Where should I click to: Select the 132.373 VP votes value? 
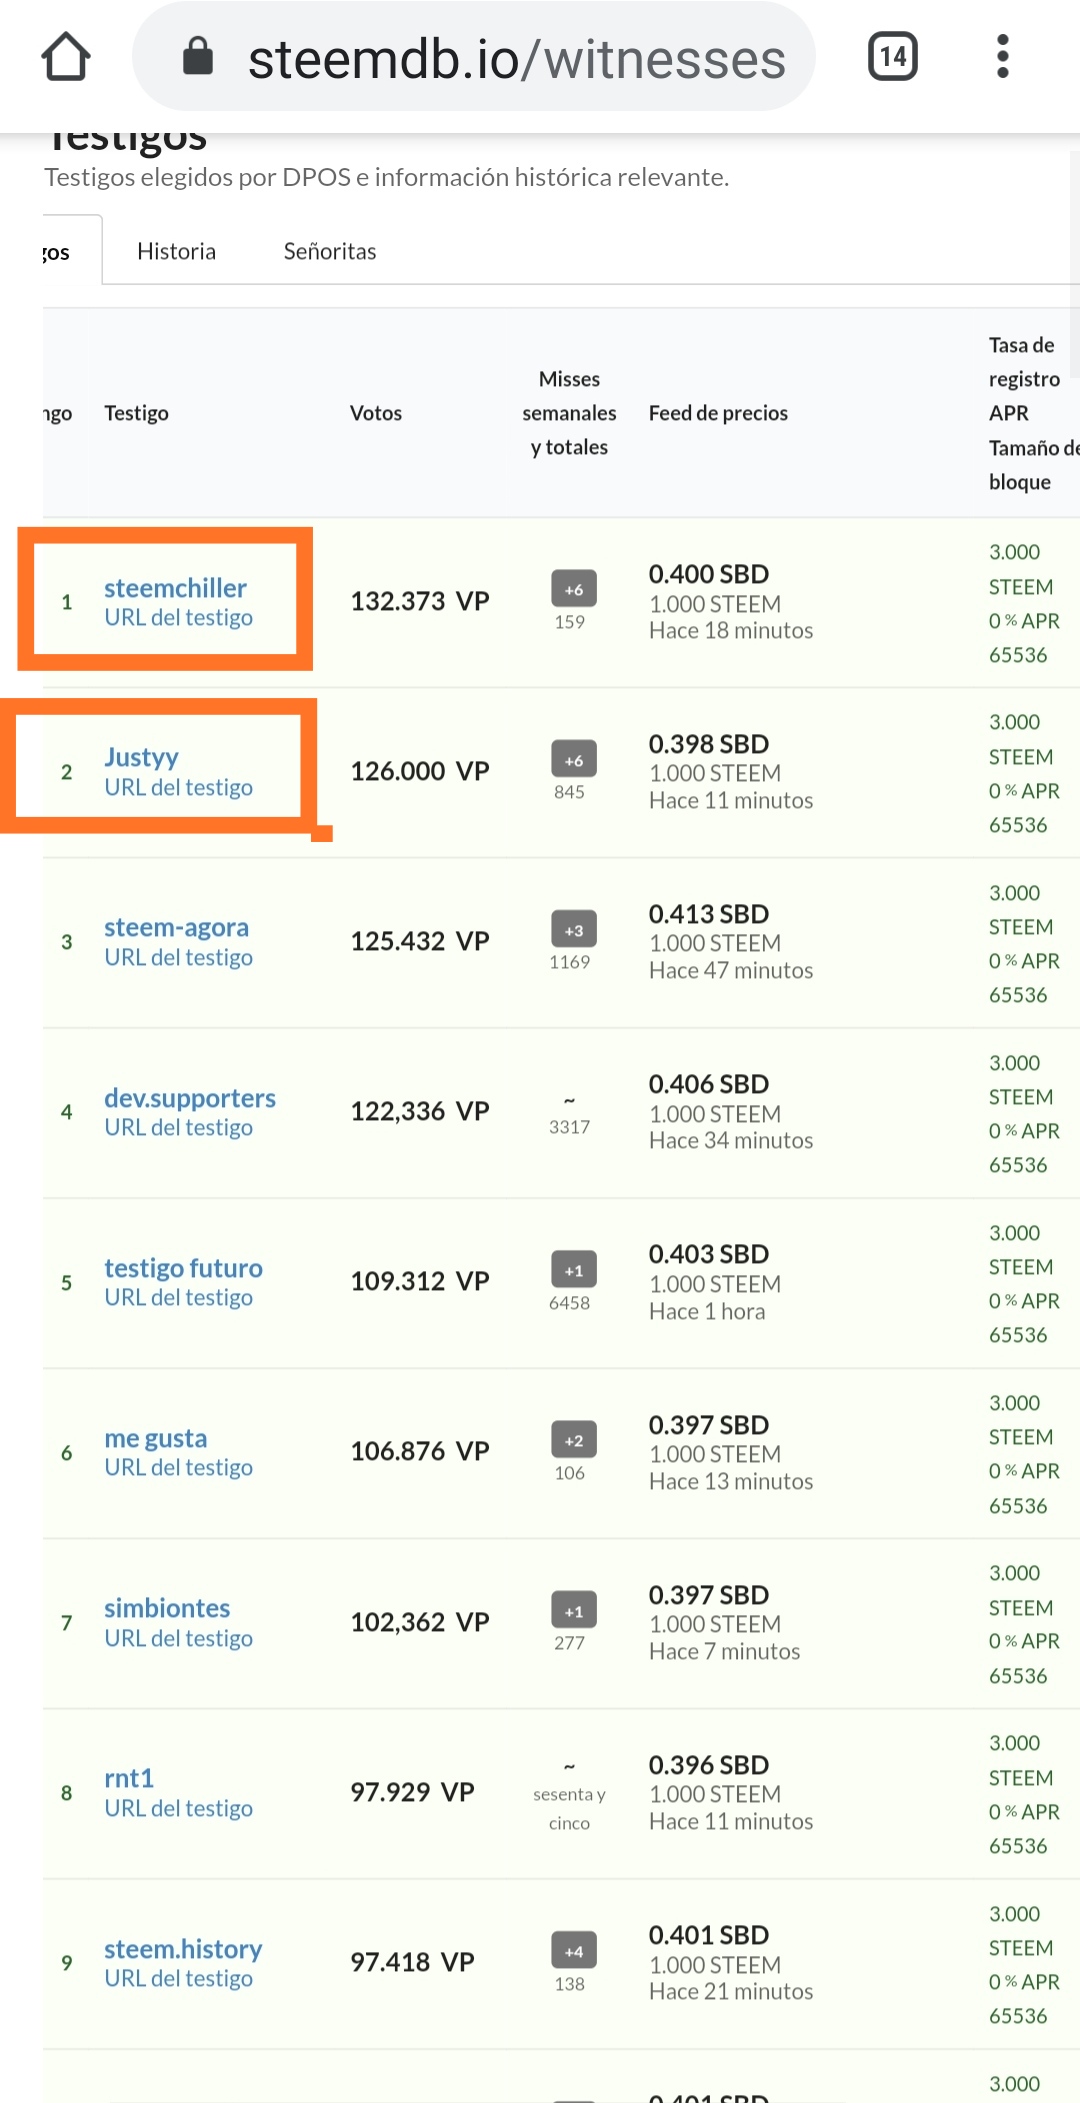(420, 601)
